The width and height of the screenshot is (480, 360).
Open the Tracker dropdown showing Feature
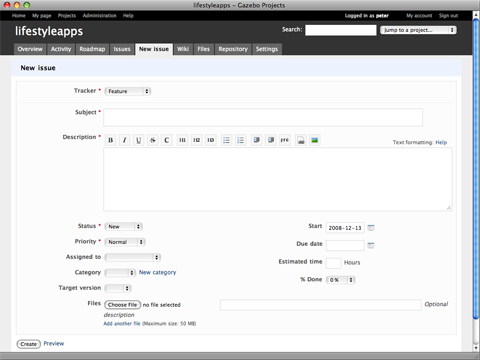point(128,91)
